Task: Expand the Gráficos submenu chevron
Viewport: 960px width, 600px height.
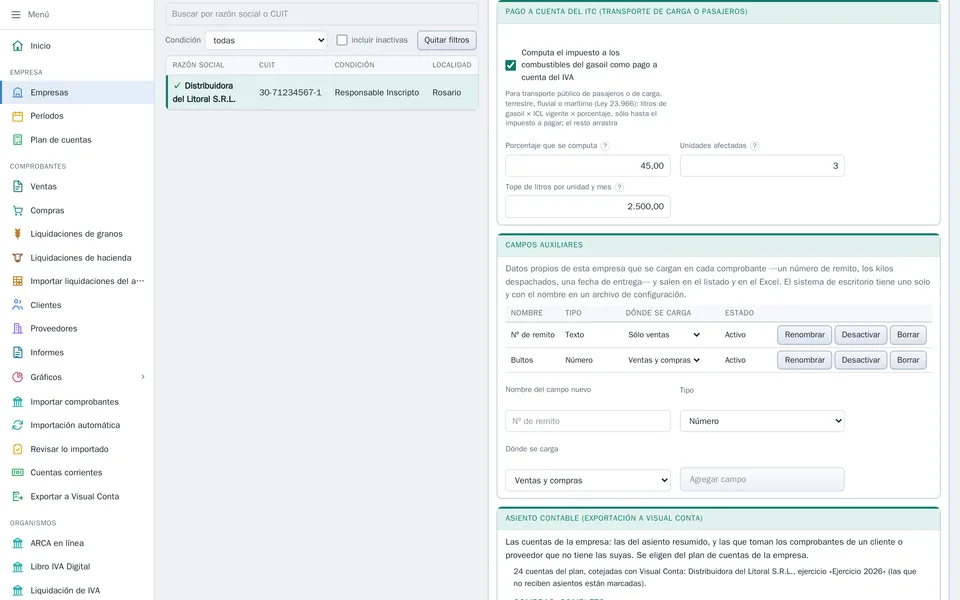Action: [x=143, y=377]
